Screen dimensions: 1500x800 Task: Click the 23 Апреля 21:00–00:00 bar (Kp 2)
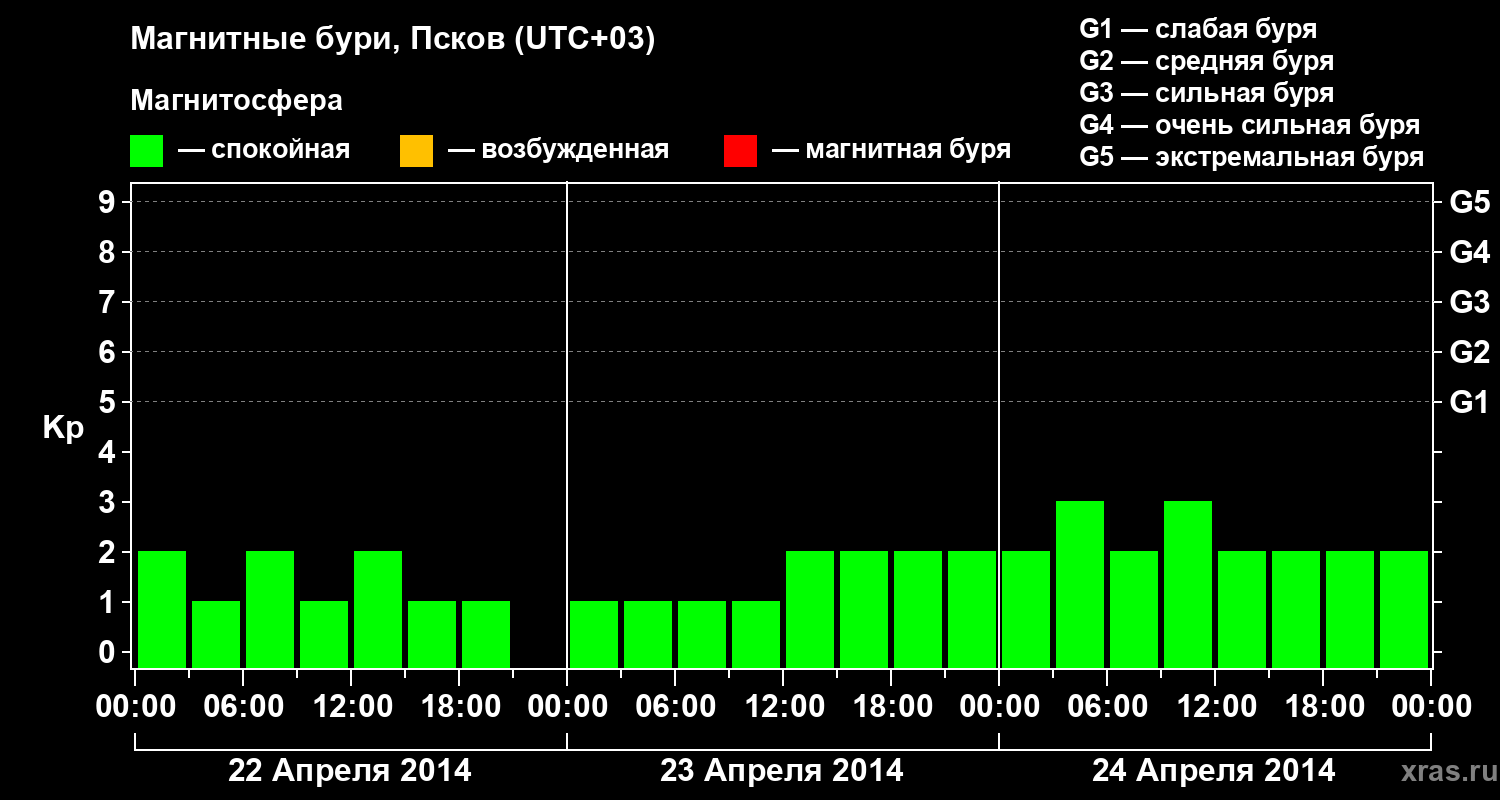click(x=972, y=609)
